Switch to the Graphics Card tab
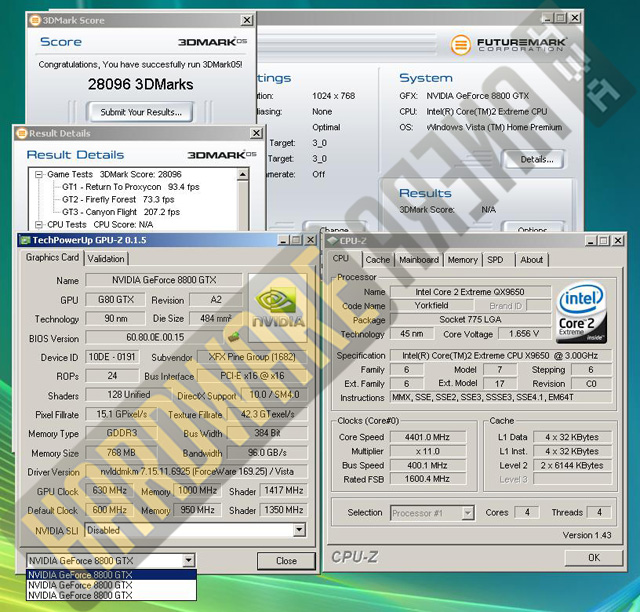This screenshot has height=612, width=640. tap(52, 258)
